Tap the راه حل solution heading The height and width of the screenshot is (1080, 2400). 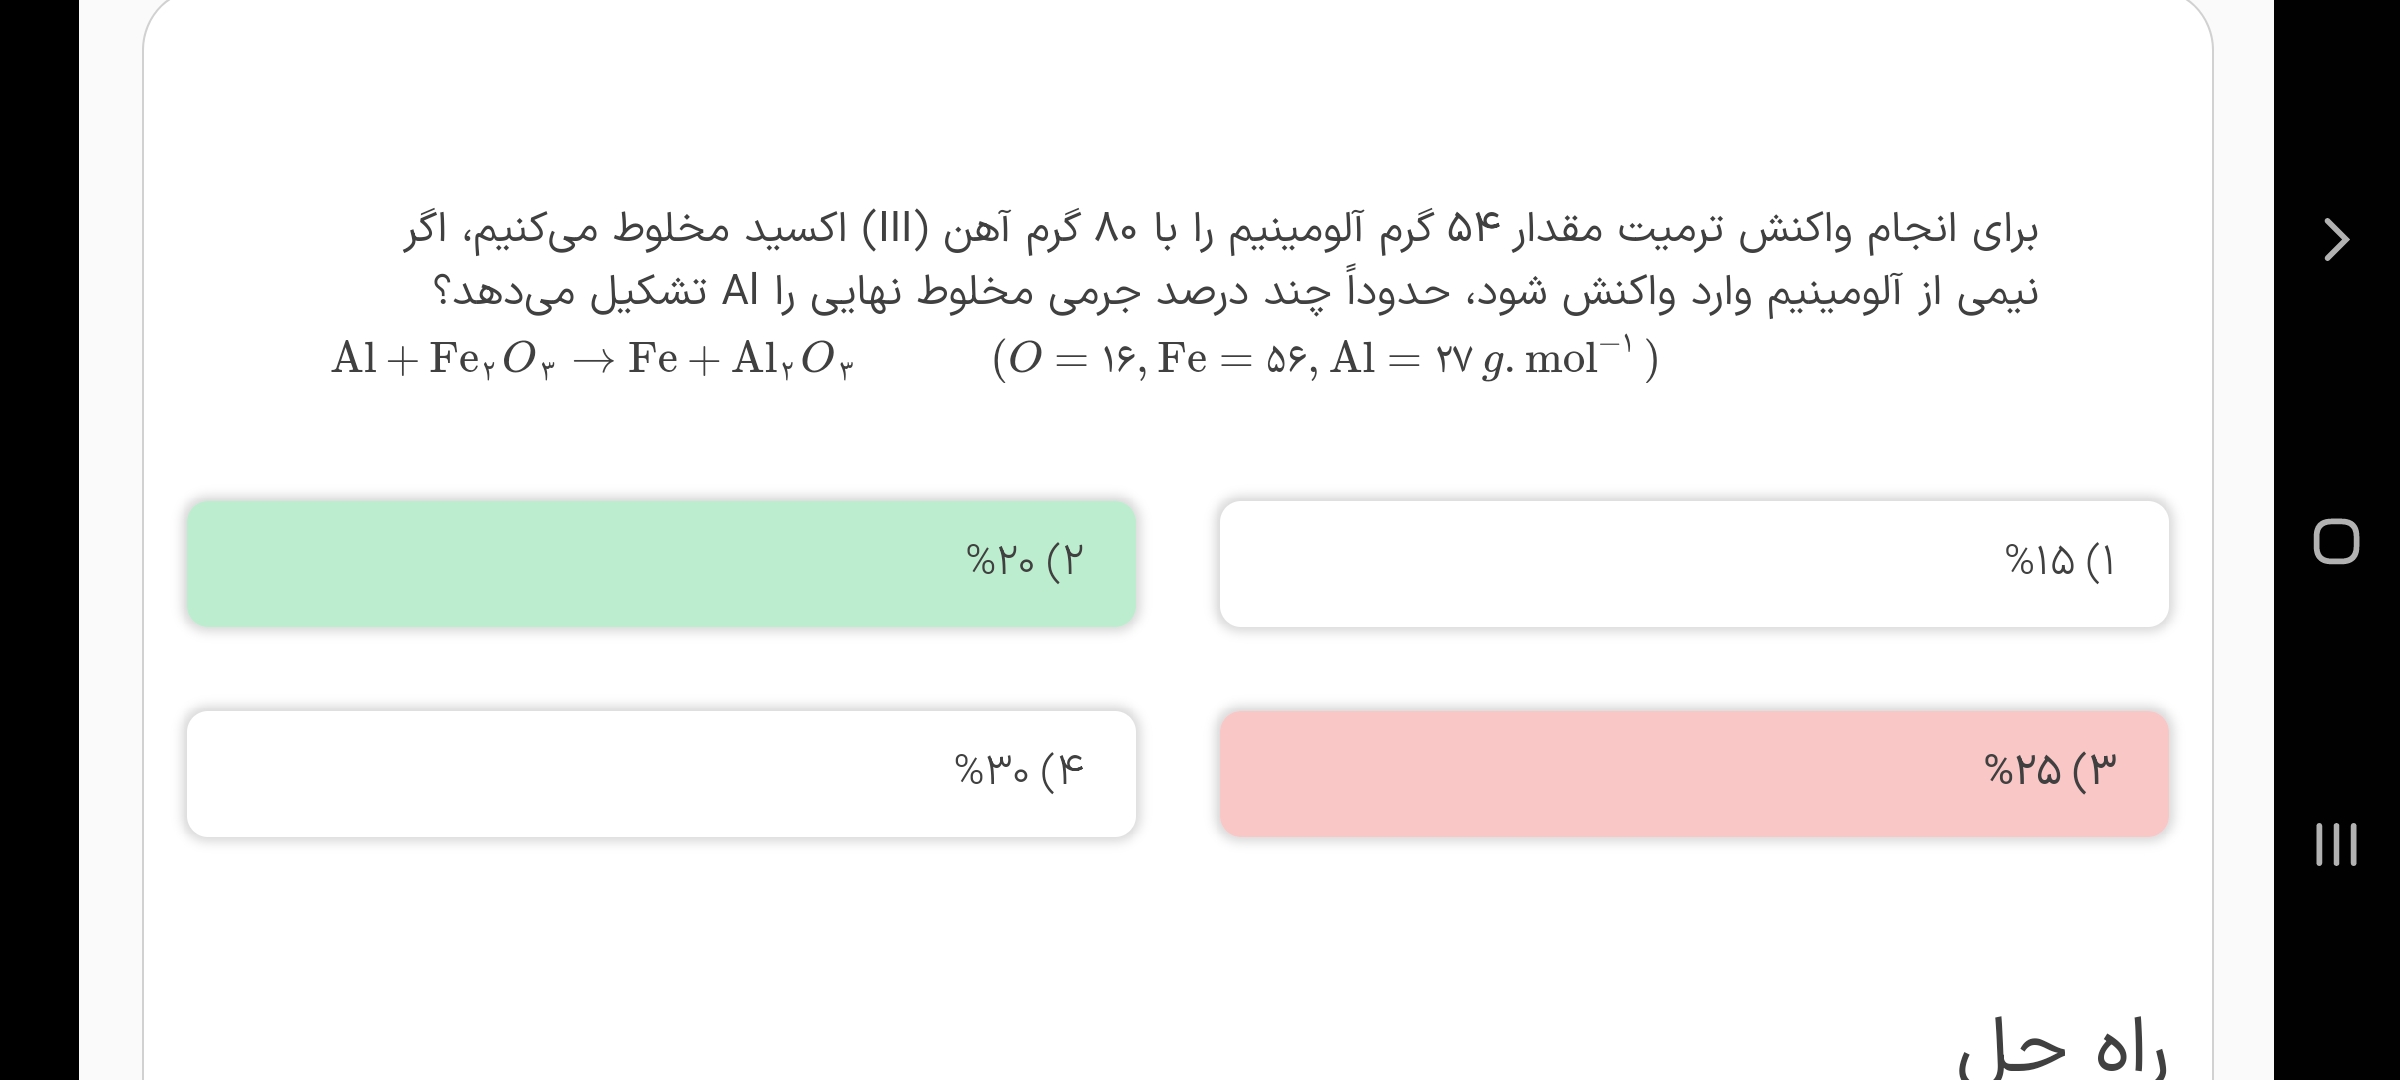(x=2062, y=1050)
